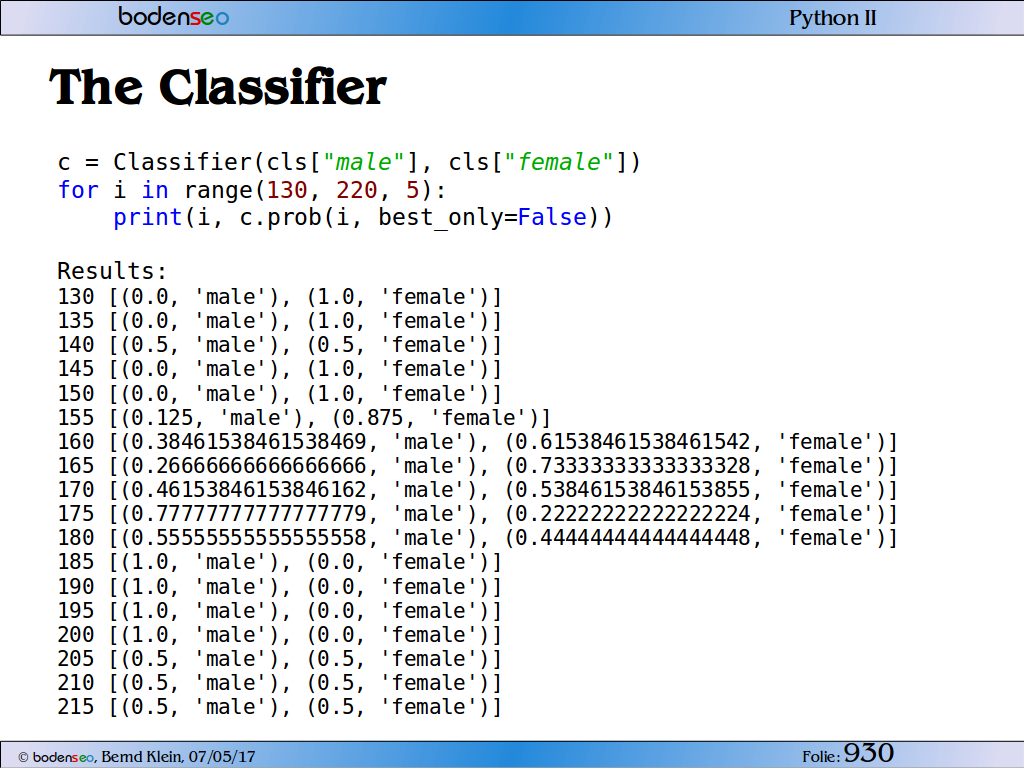Image resolution: width=1024 pixels, height=768 pixels.
Task: Click the result row starting with 180
Action: coord(478,538)
